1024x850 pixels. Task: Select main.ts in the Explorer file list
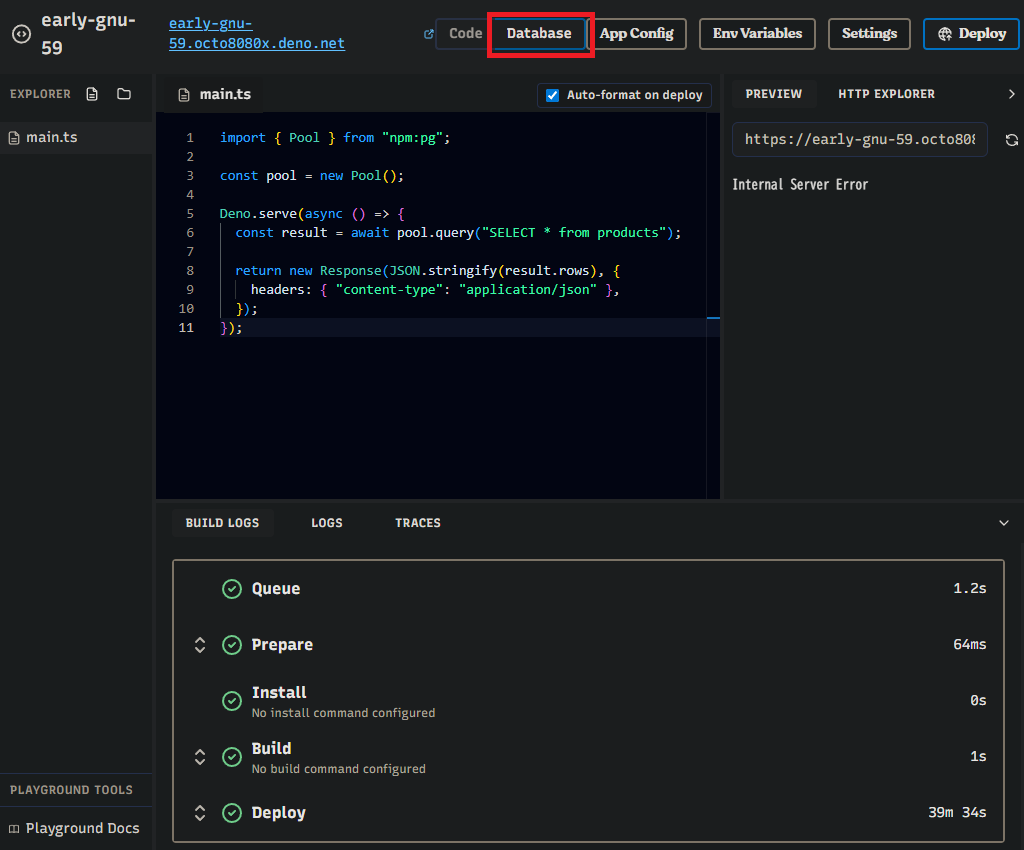pyautogui.click(x=51, y=138)
